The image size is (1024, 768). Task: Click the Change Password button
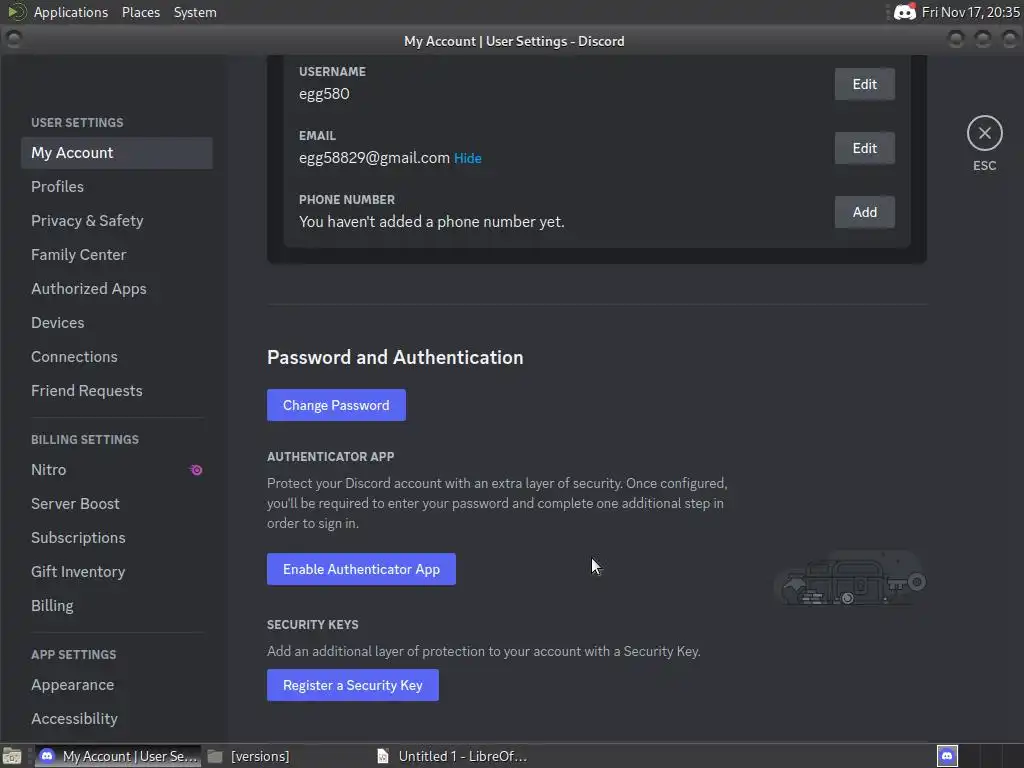[336, 405]
